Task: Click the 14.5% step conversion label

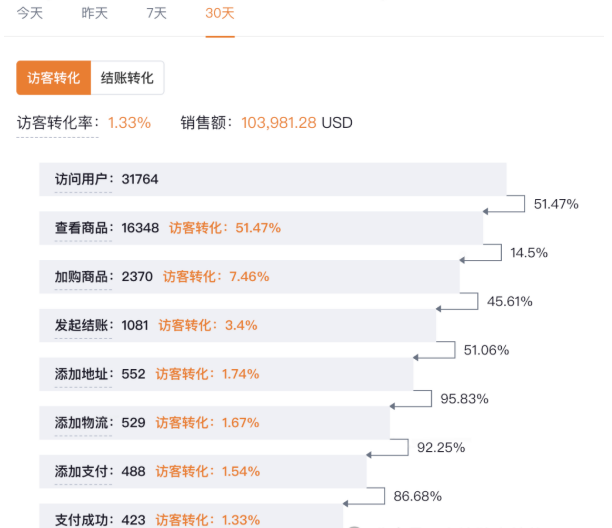Action: click(x=529, y=253)
